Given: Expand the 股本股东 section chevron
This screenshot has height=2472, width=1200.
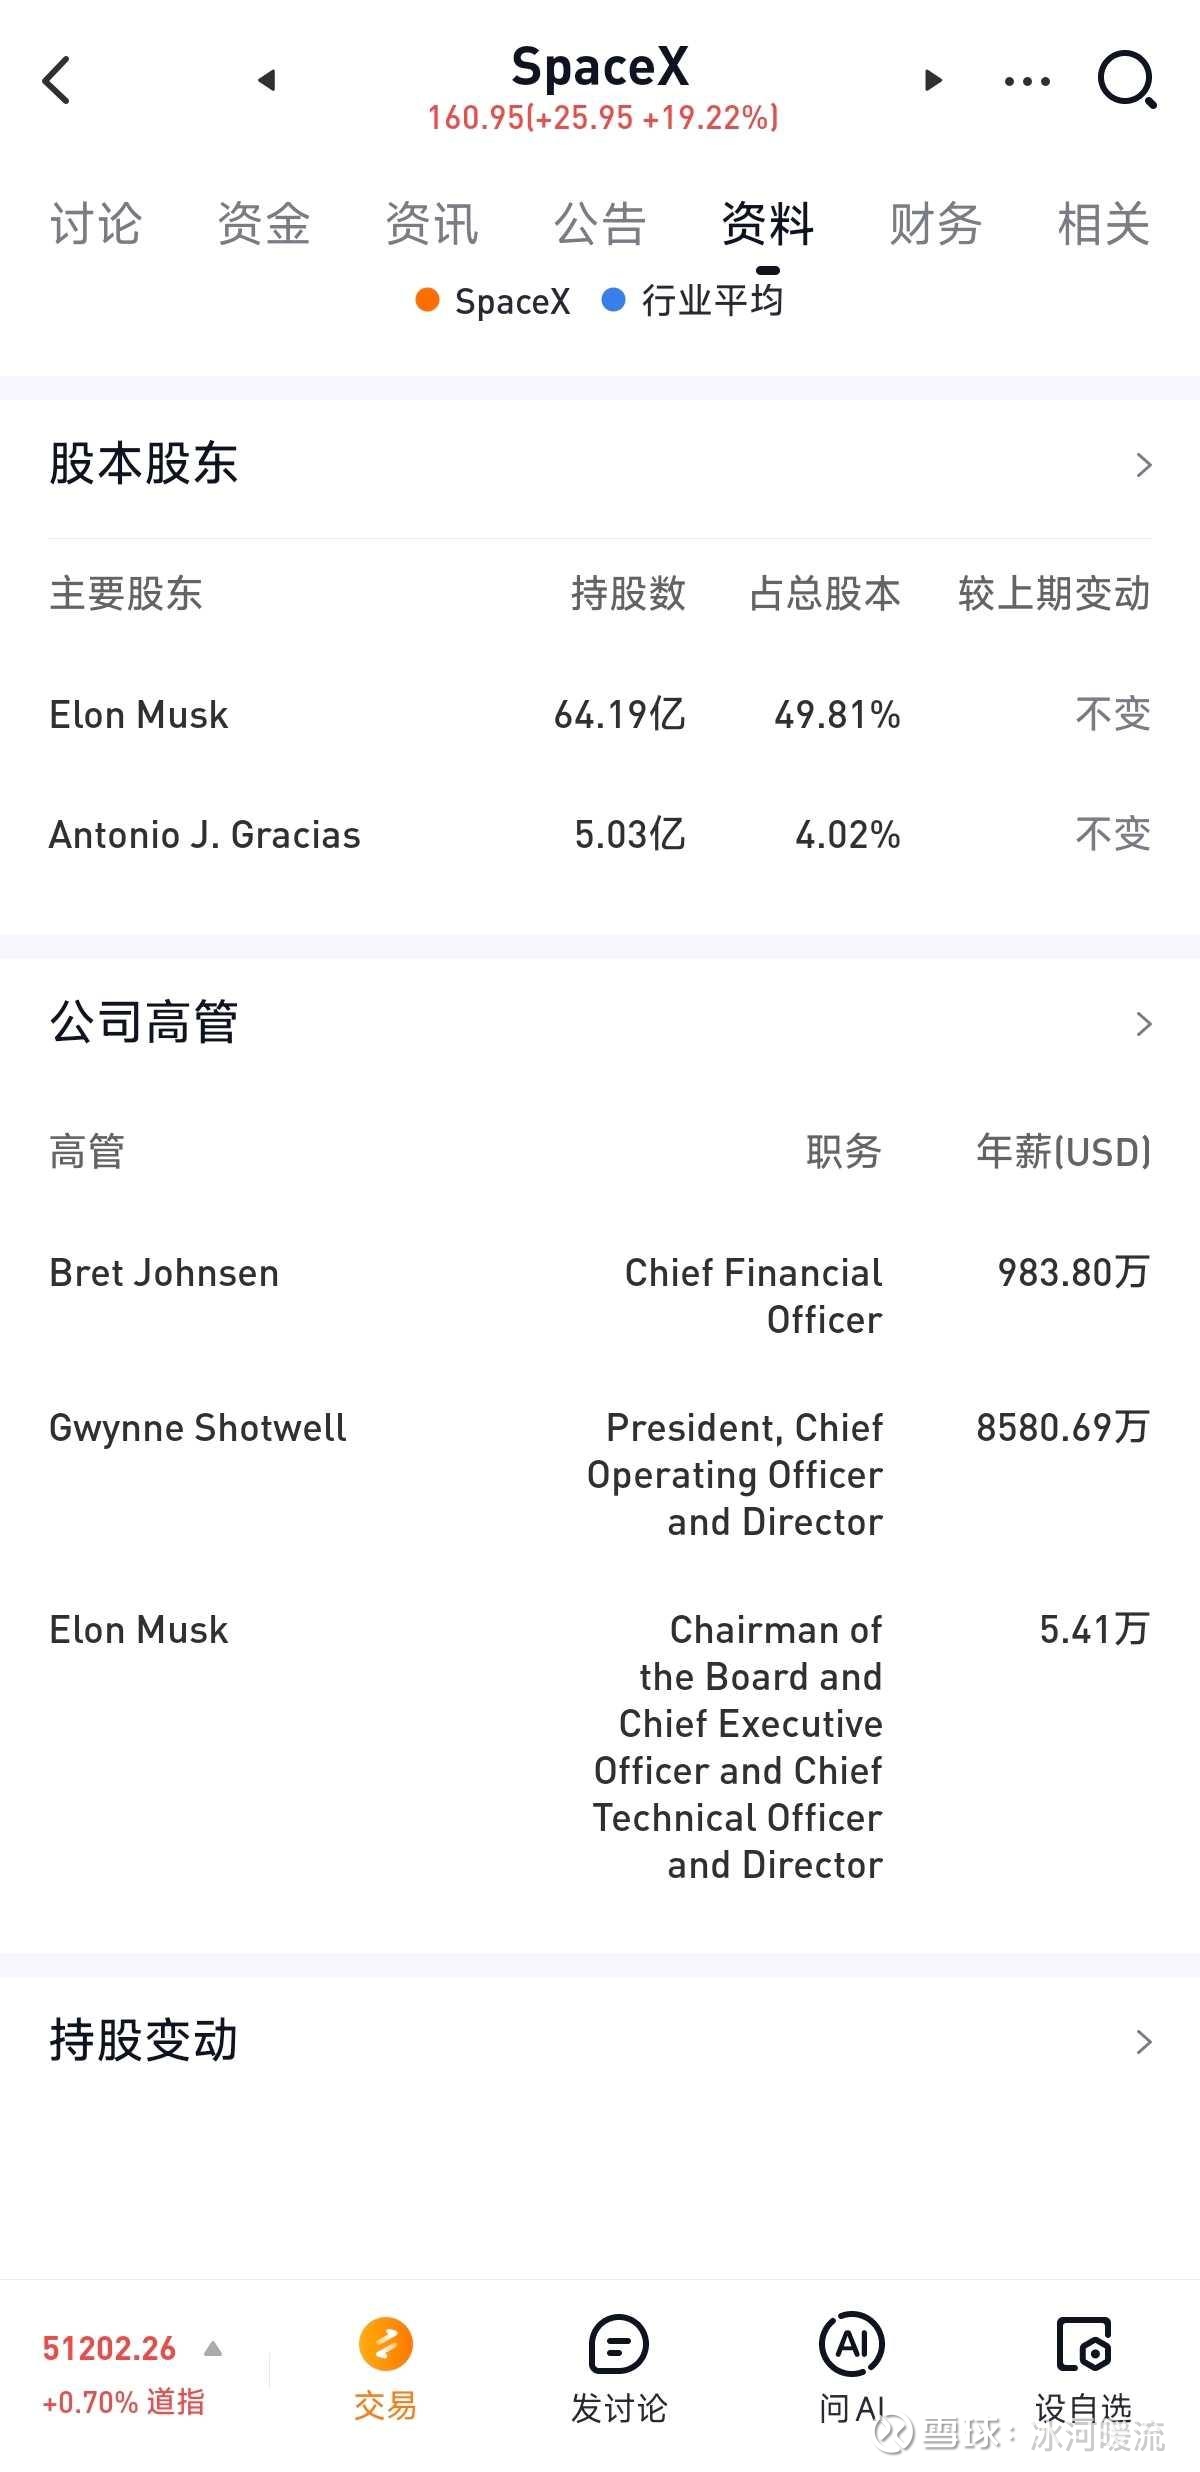Looking at the screenshot, I should tap(1144, 465).
